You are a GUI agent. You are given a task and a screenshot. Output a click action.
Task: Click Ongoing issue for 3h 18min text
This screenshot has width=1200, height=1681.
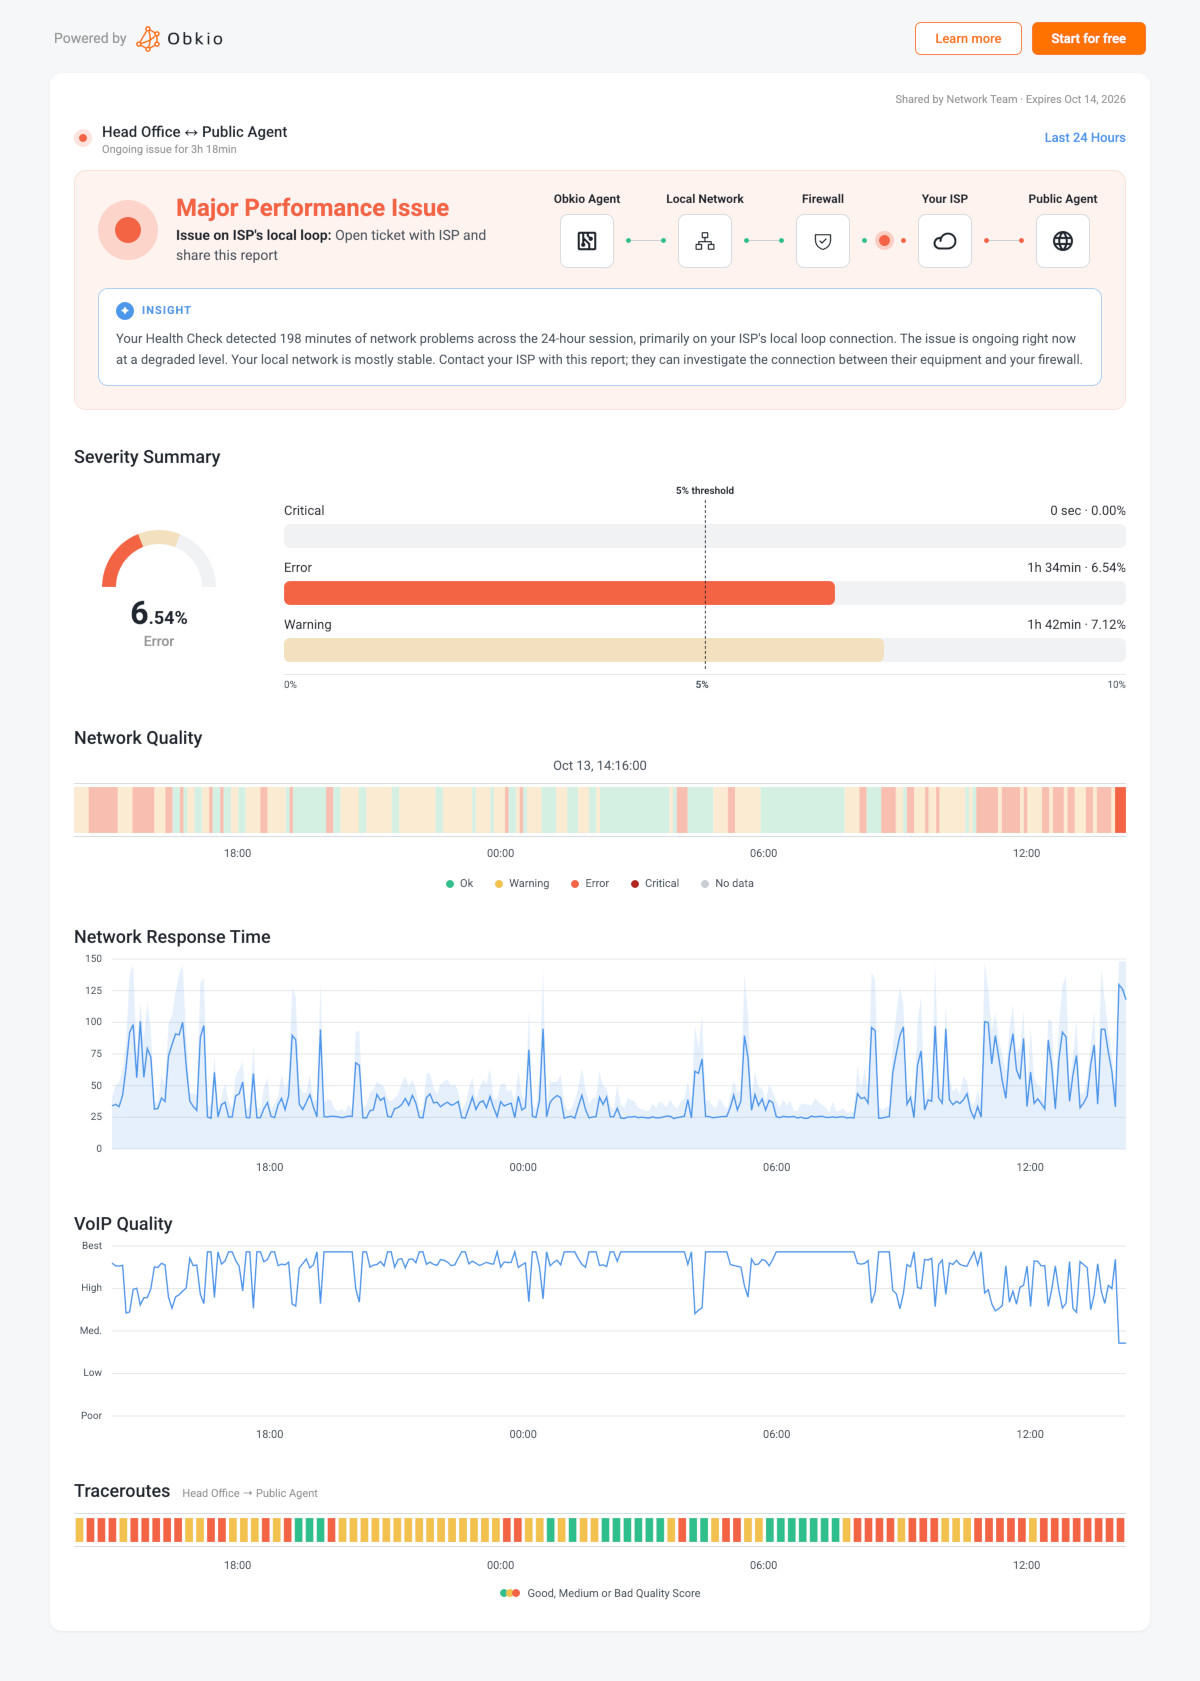pyautogui.click(x=169, y=150)
